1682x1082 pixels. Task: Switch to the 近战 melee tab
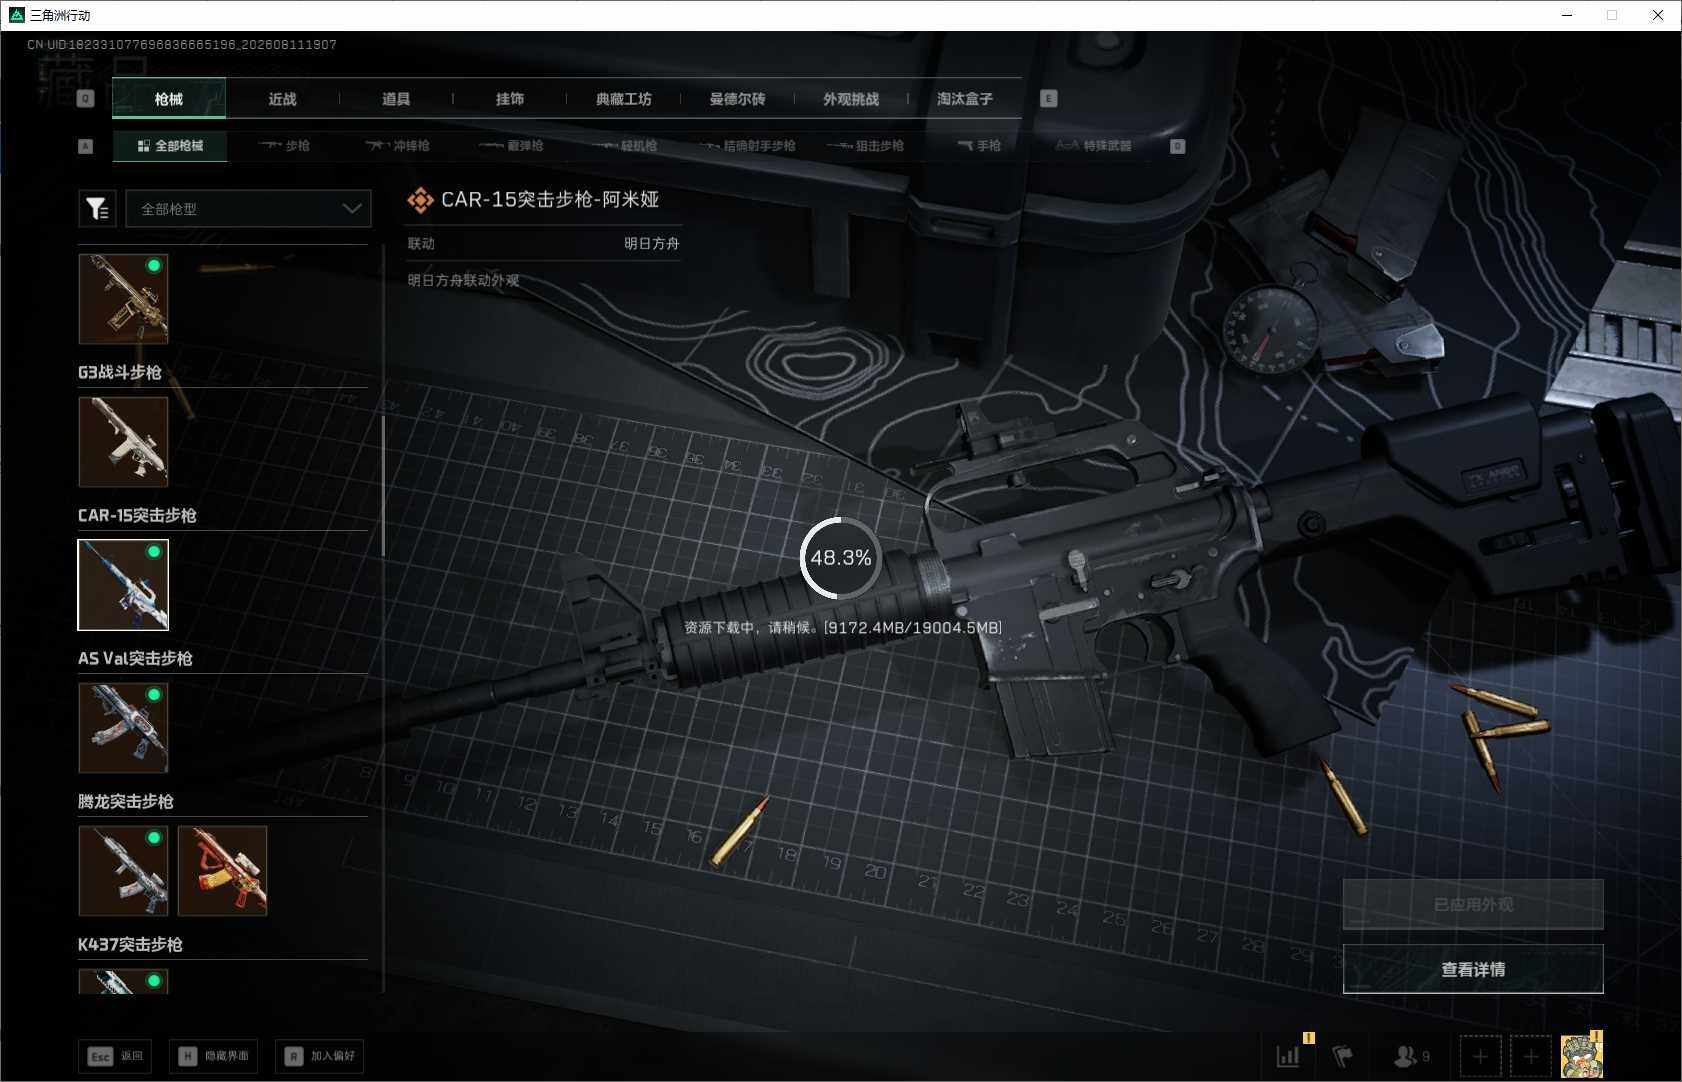pos(282,99)
